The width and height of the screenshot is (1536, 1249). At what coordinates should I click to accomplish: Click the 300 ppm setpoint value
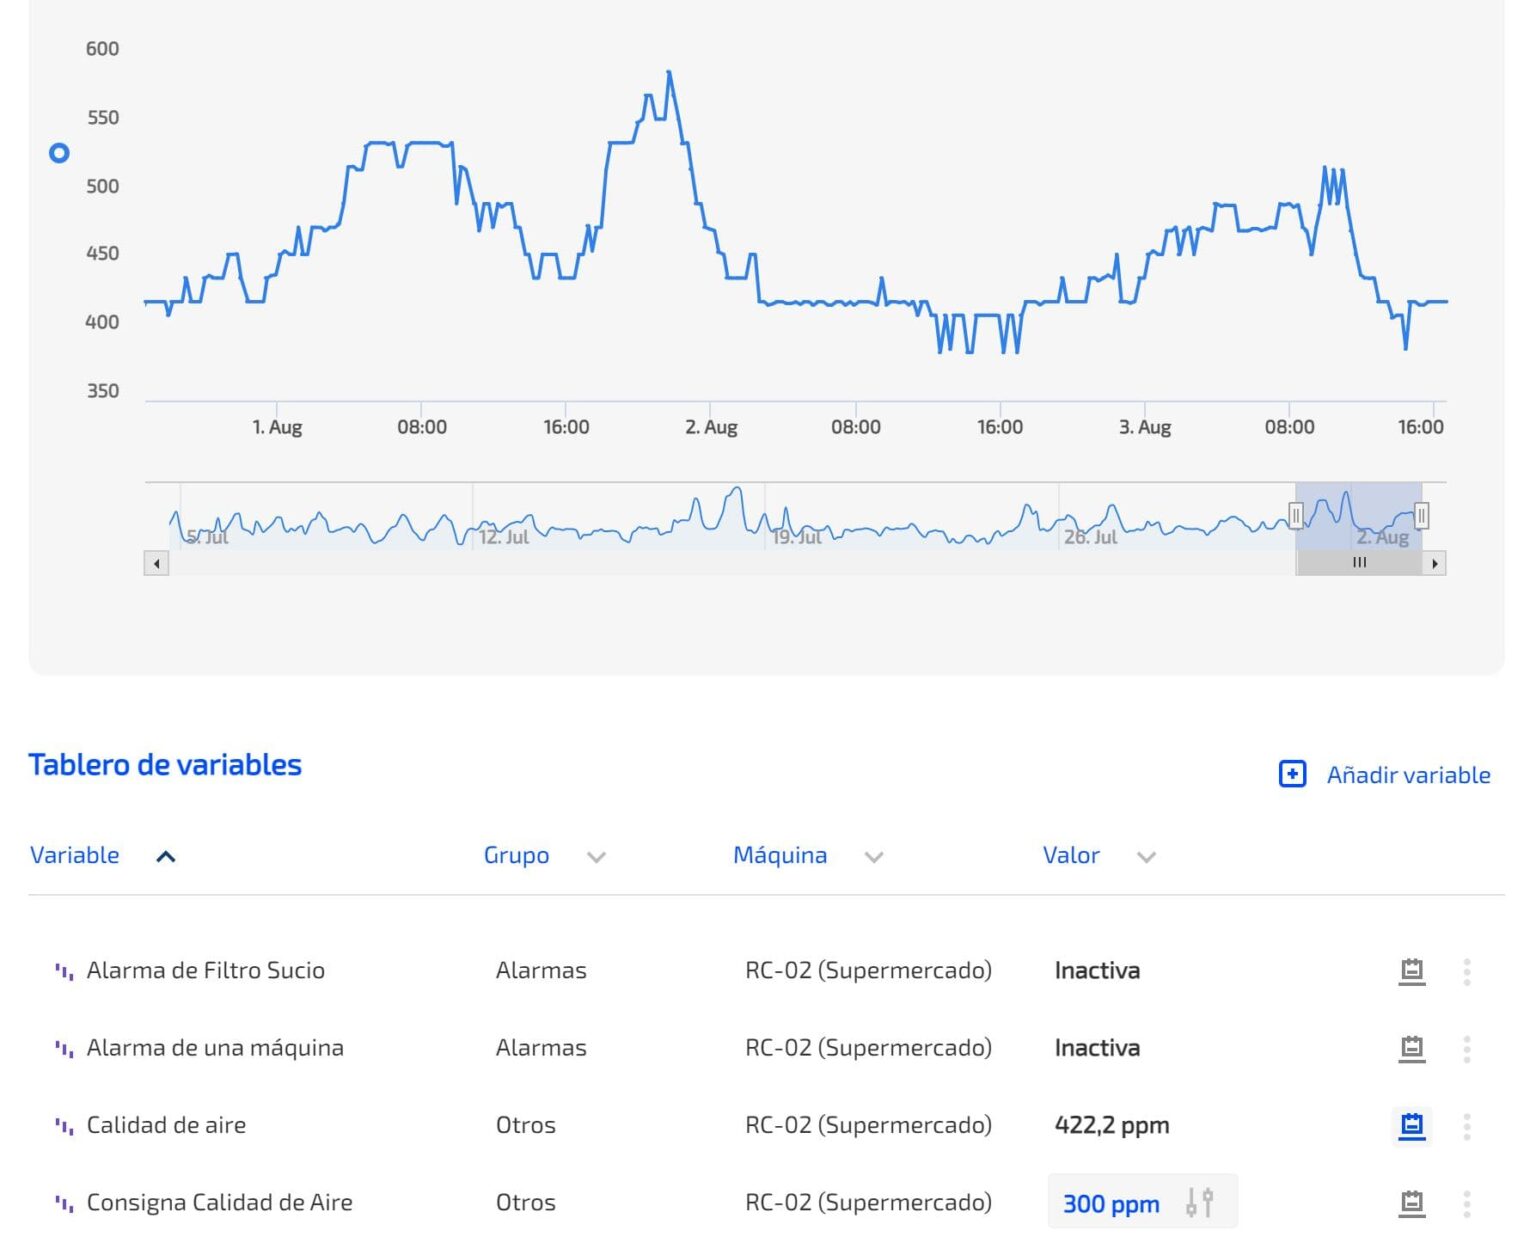[x=1110, y=1204]
